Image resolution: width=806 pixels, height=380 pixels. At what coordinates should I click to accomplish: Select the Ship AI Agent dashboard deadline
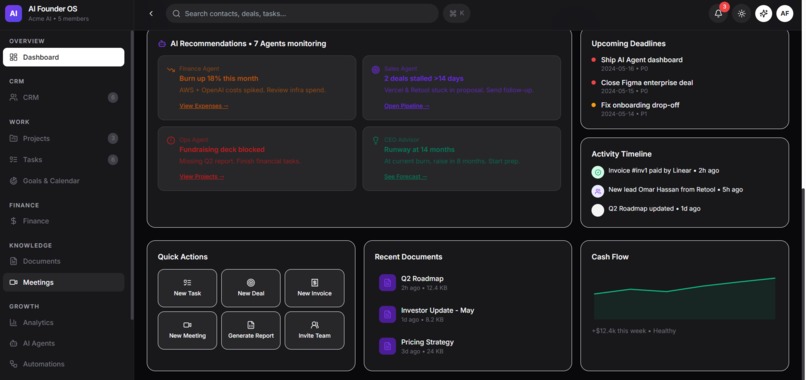[684, 64]
